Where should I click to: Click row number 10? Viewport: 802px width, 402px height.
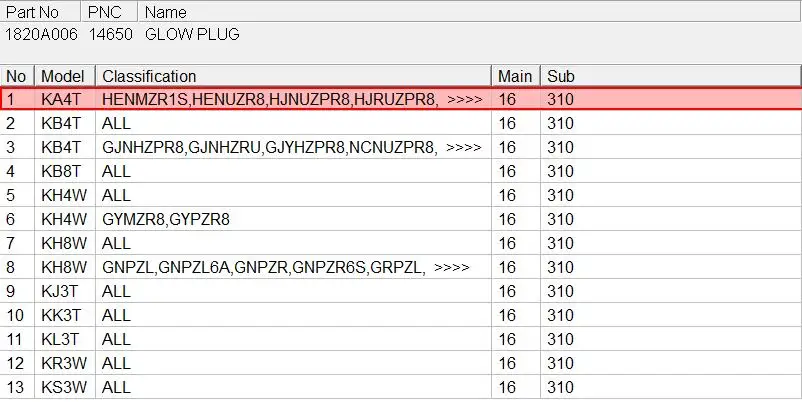[15, 315]
